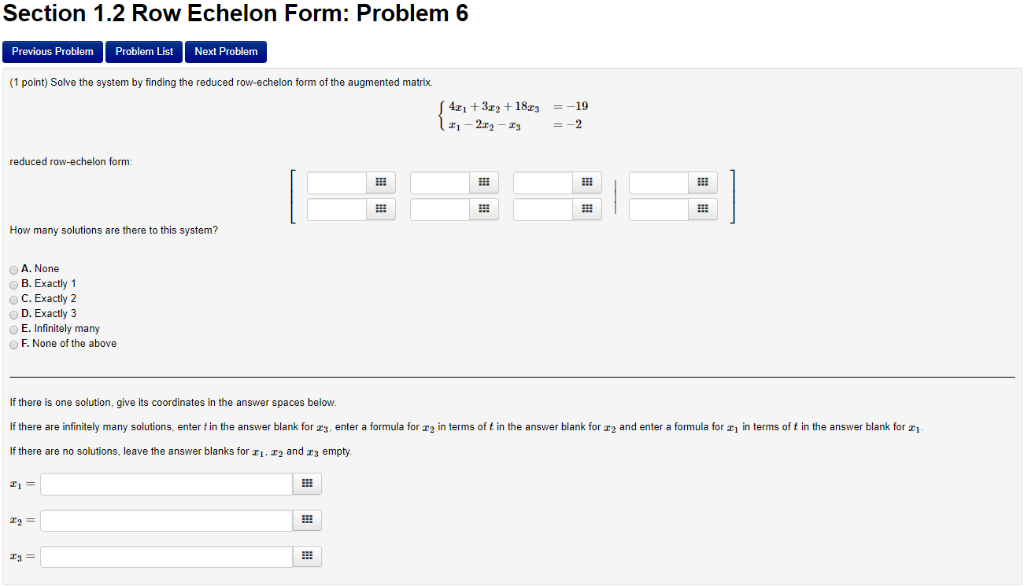The width and height of the screenshot is (1024, 586).
Task: Click the Previous Problem button
Action: [52, 51]
